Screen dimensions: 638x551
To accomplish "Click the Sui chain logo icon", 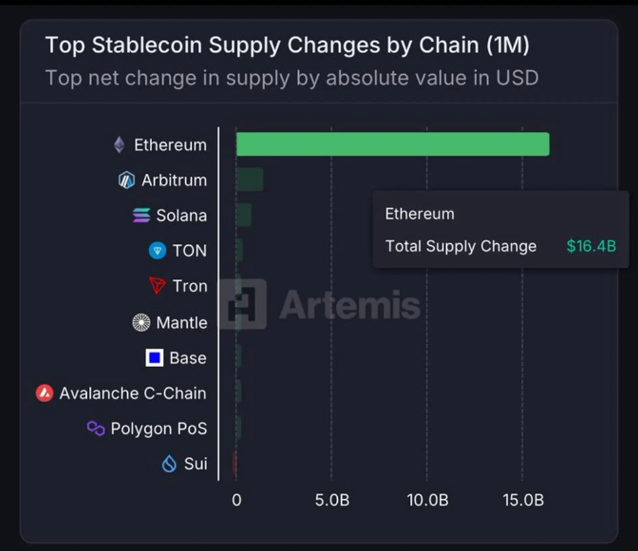I will (169, 464).
